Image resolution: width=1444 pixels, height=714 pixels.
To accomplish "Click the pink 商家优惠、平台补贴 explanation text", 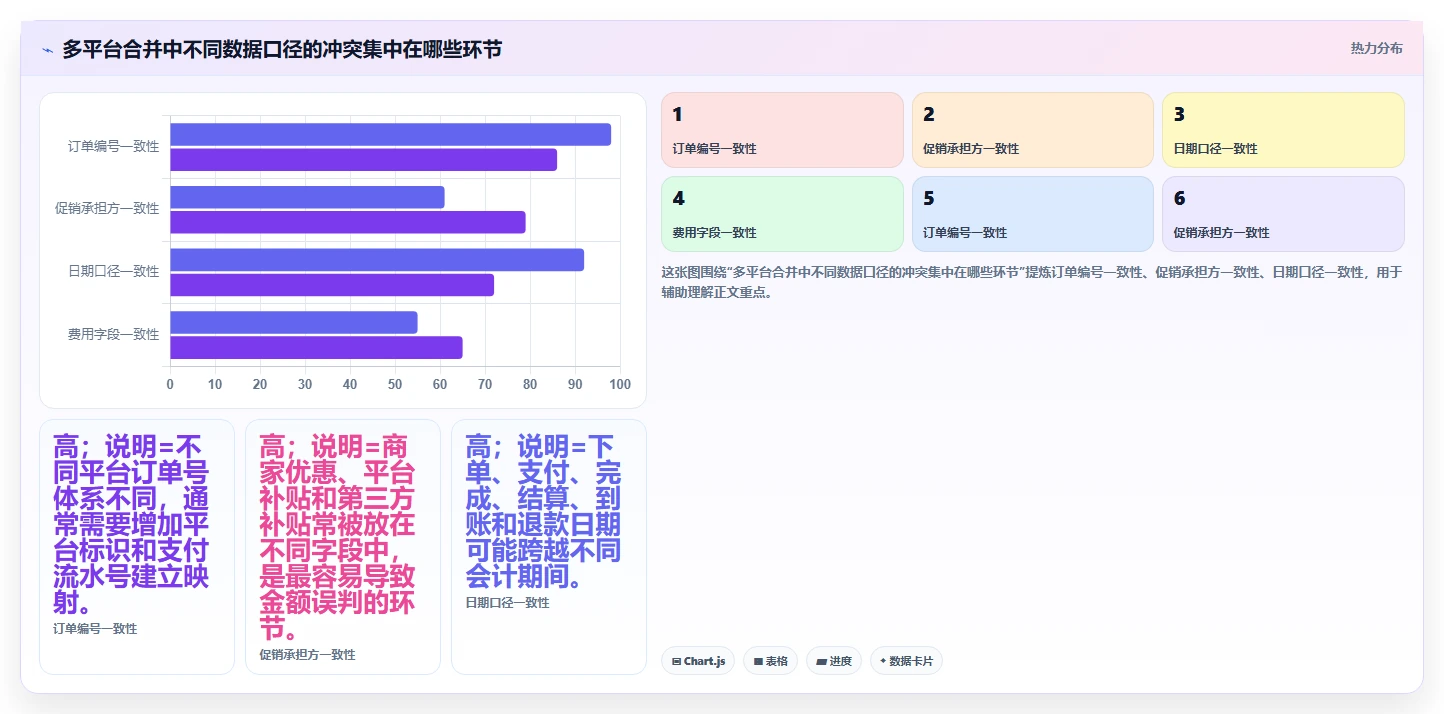I will coord(337,538).
